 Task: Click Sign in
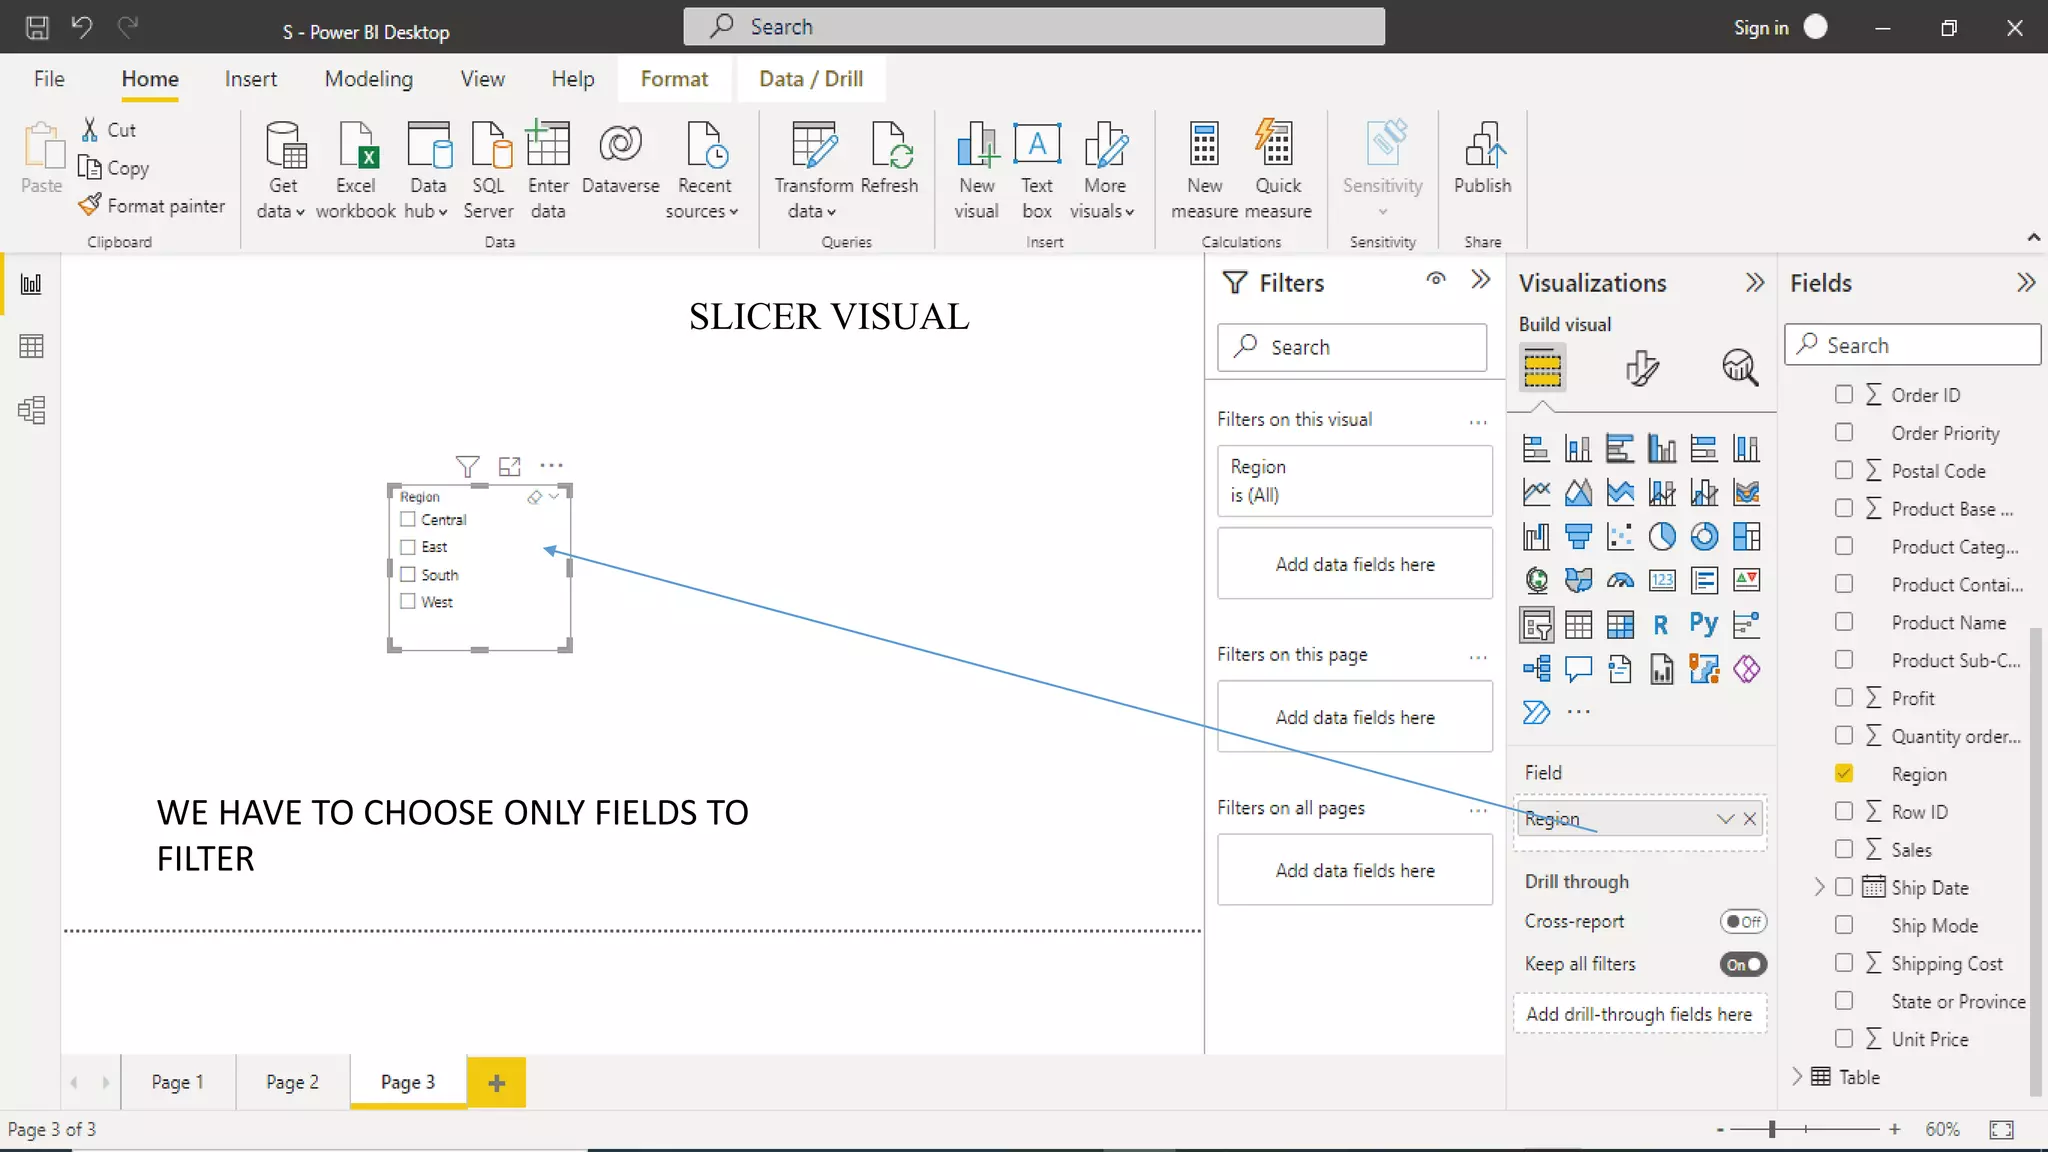click(1761, 27)
